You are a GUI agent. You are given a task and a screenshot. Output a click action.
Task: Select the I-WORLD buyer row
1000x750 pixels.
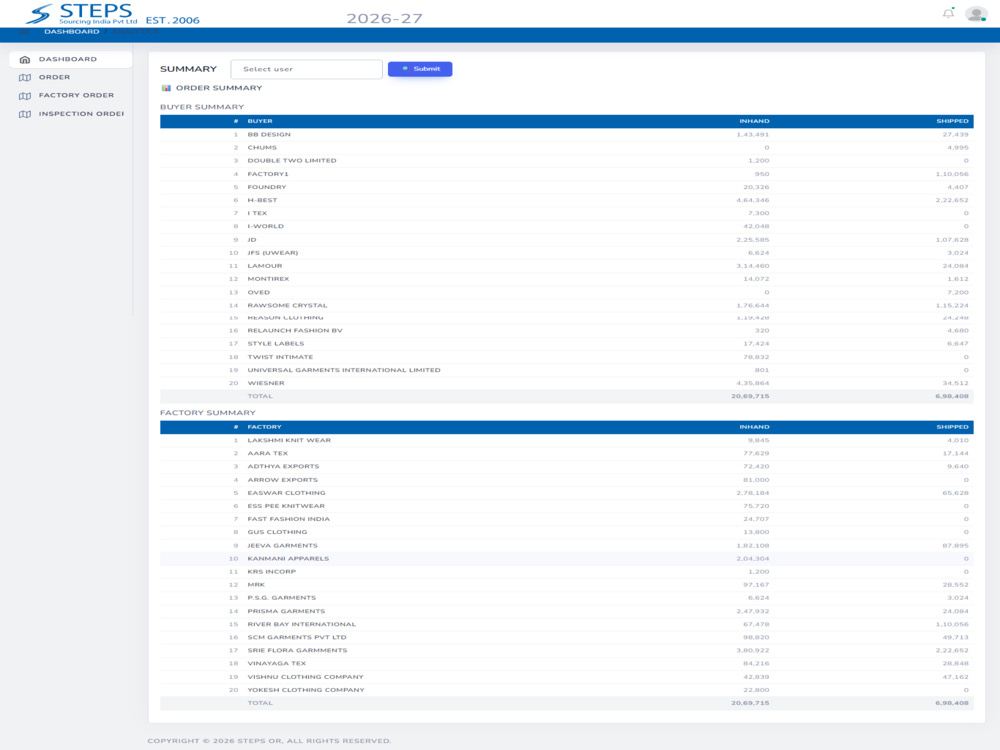pyautogui.click(x=566, y=226)
